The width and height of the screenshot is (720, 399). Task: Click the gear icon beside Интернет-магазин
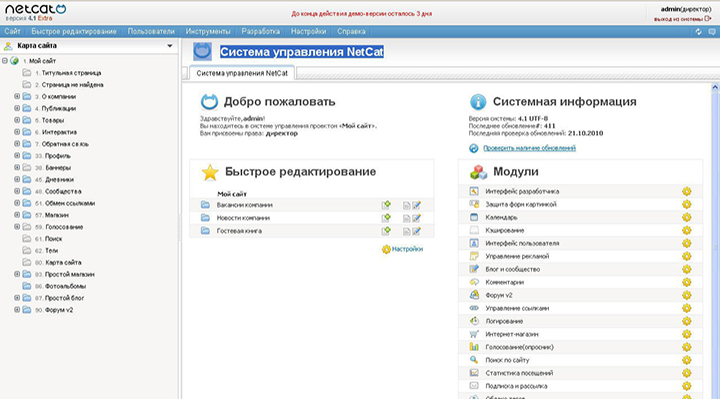click(686, 334)
